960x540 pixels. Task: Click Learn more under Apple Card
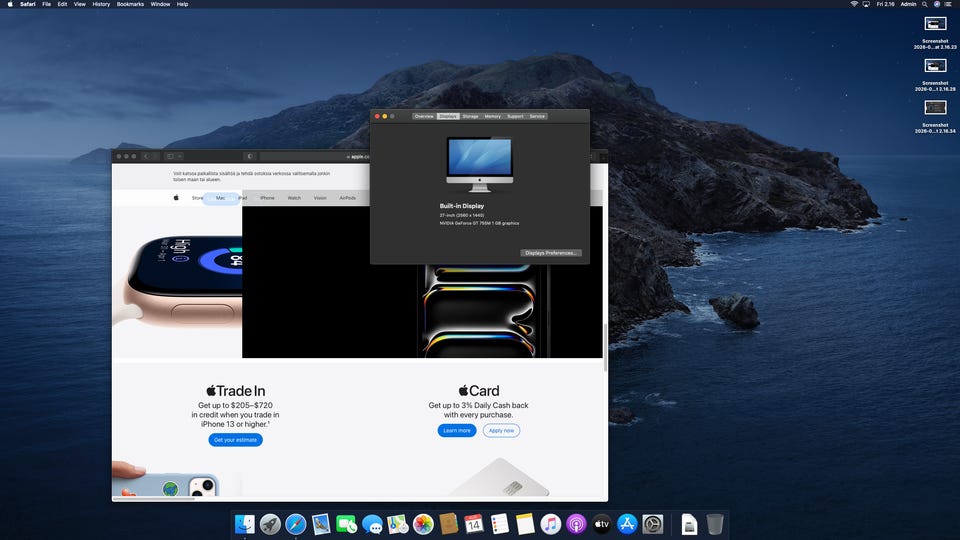(457, 430)
